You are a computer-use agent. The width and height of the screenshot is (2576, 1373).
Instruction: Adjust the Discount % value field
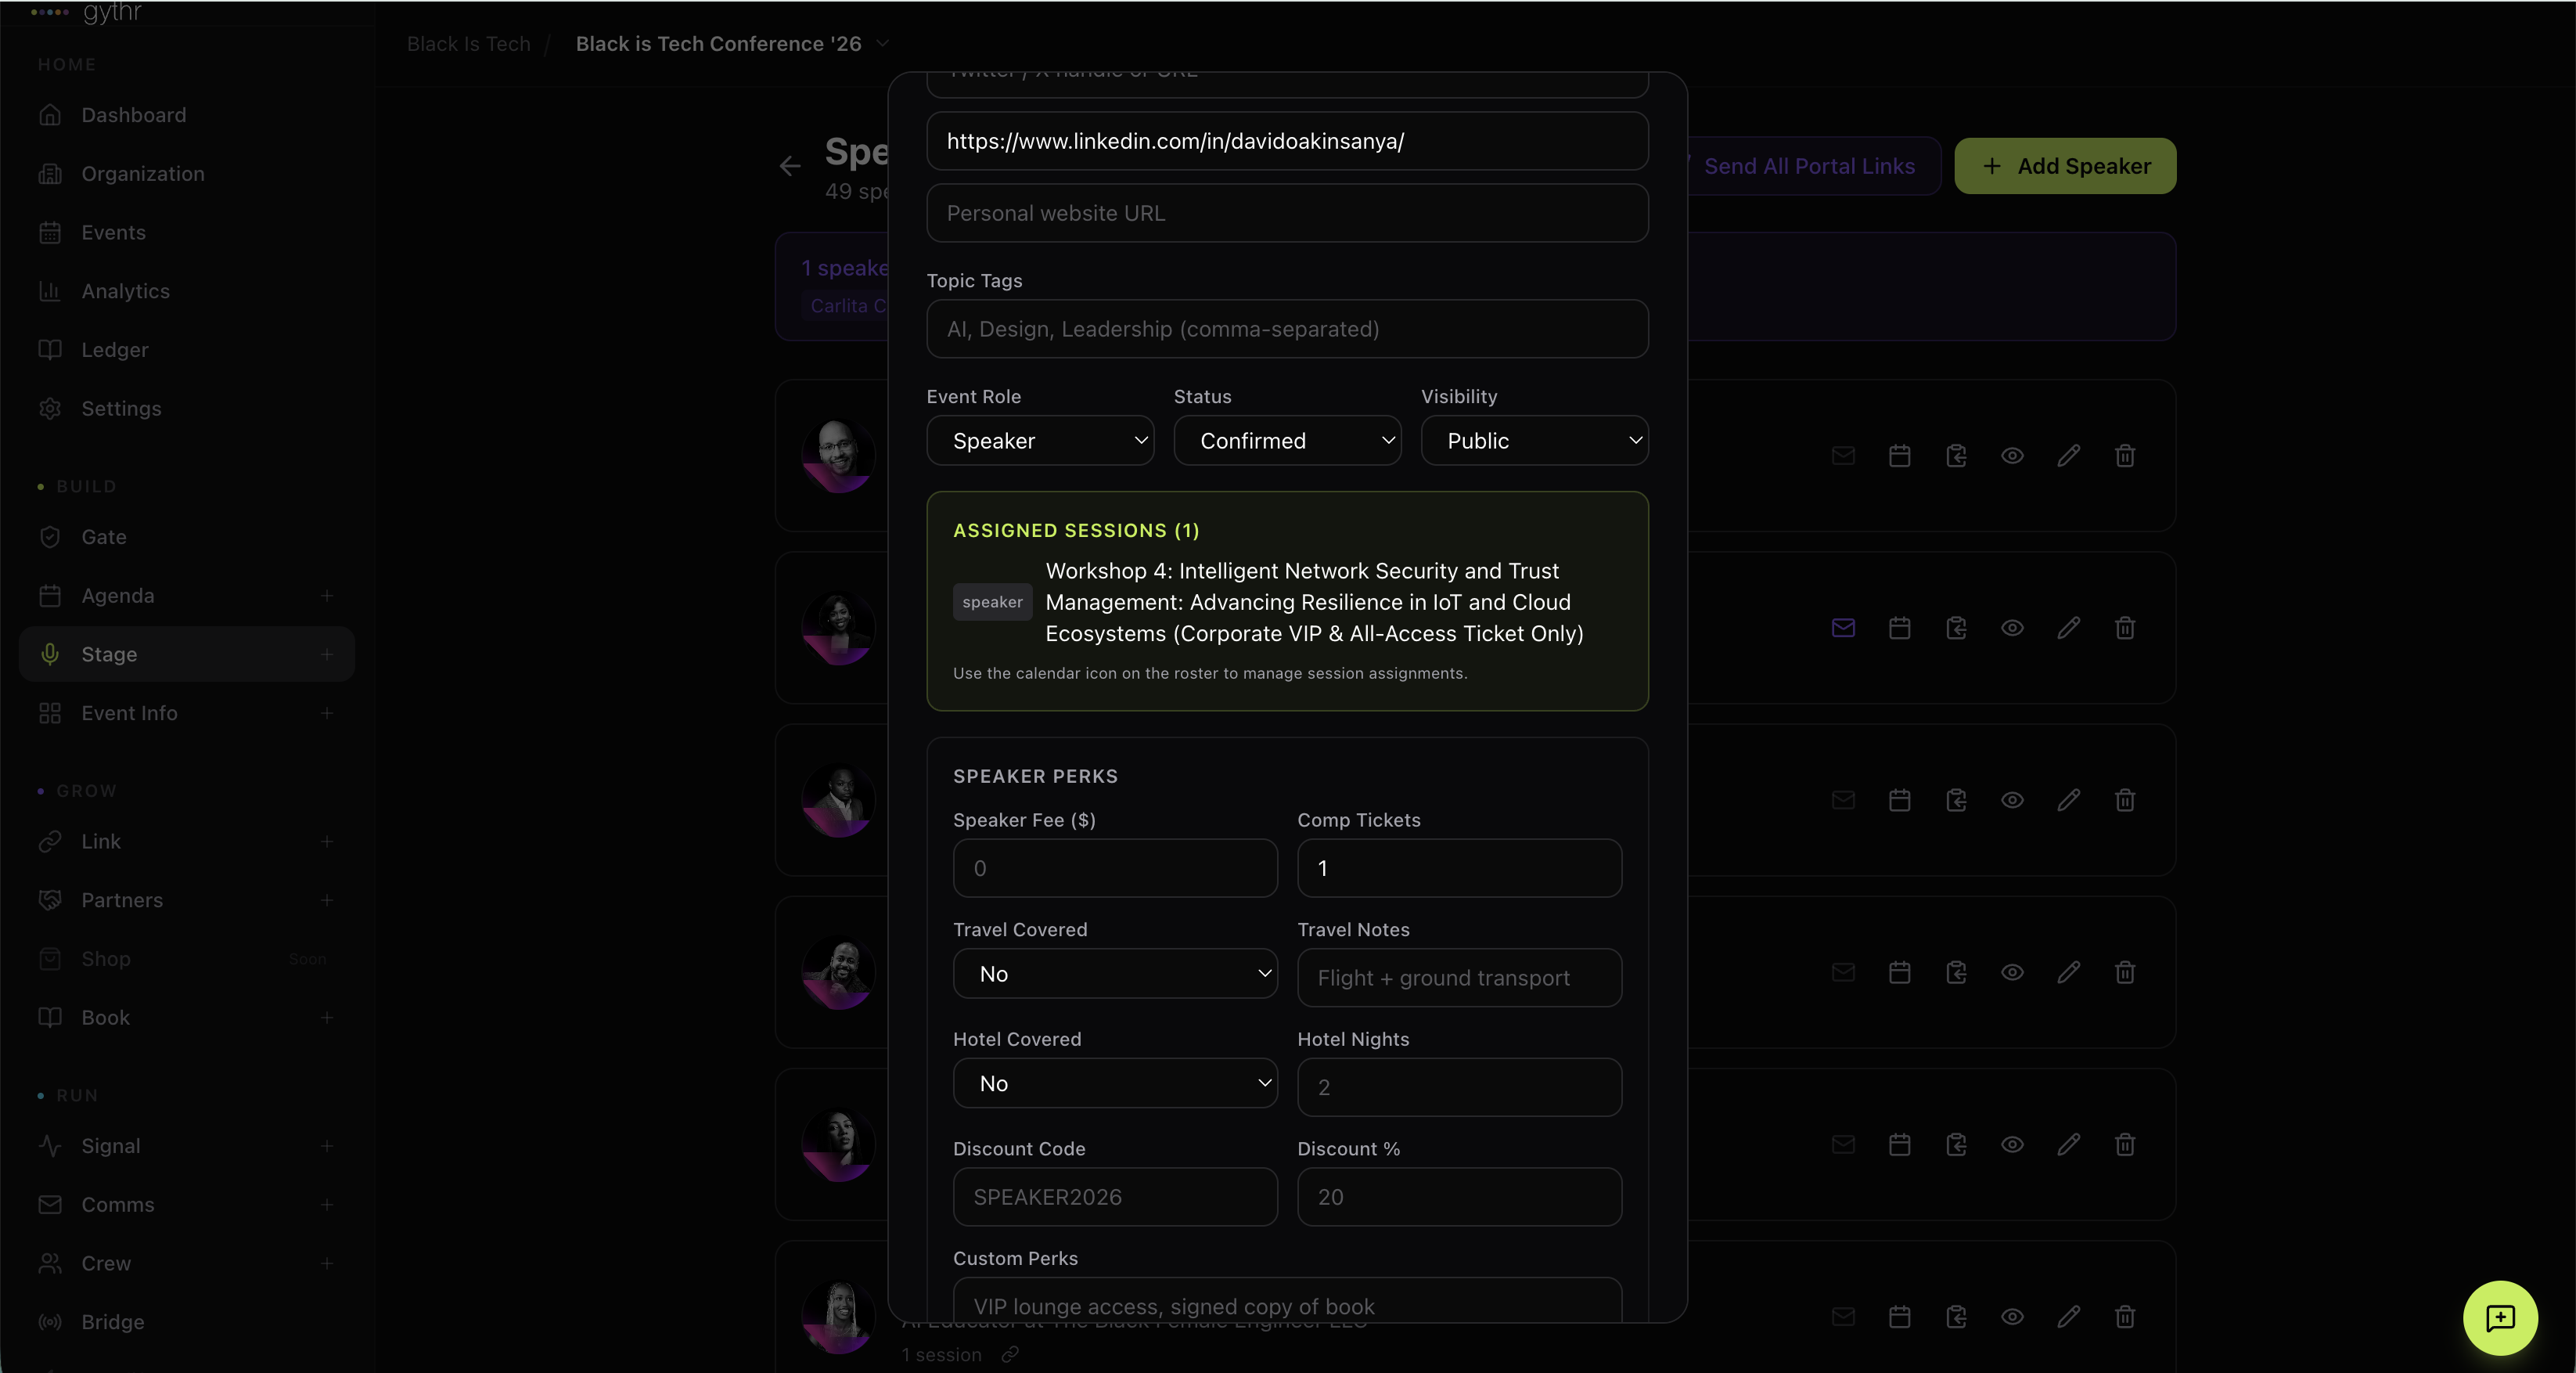1459,1197
